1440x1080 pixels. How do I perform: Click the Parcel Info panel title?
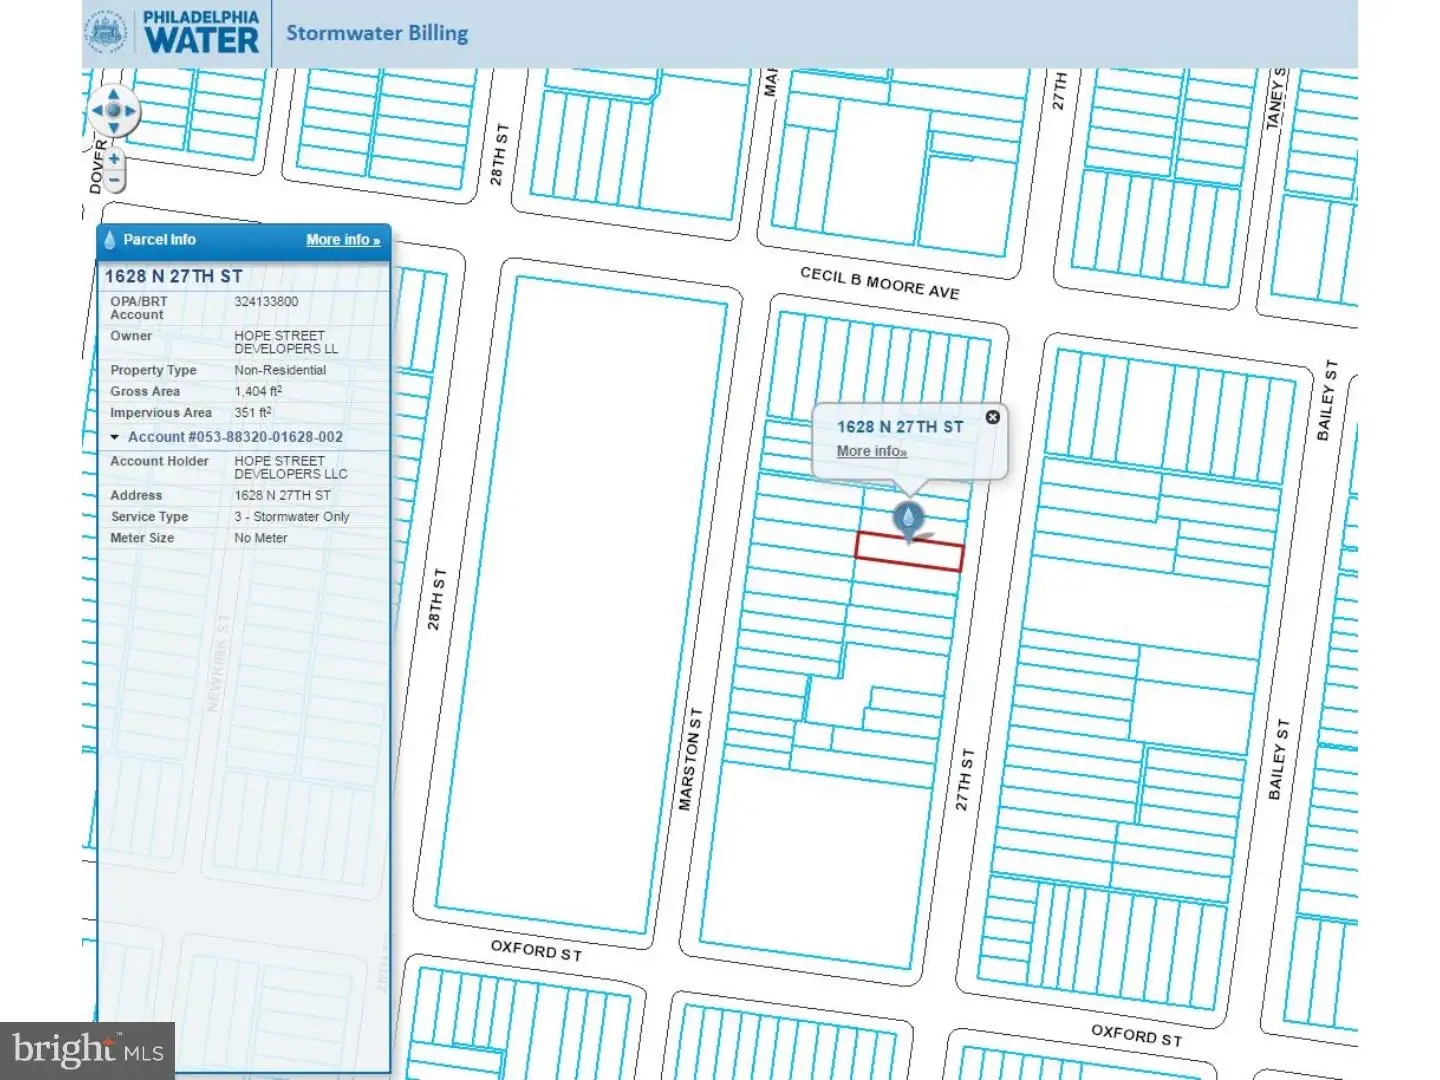pyautogui.click(x=159, y=240)
